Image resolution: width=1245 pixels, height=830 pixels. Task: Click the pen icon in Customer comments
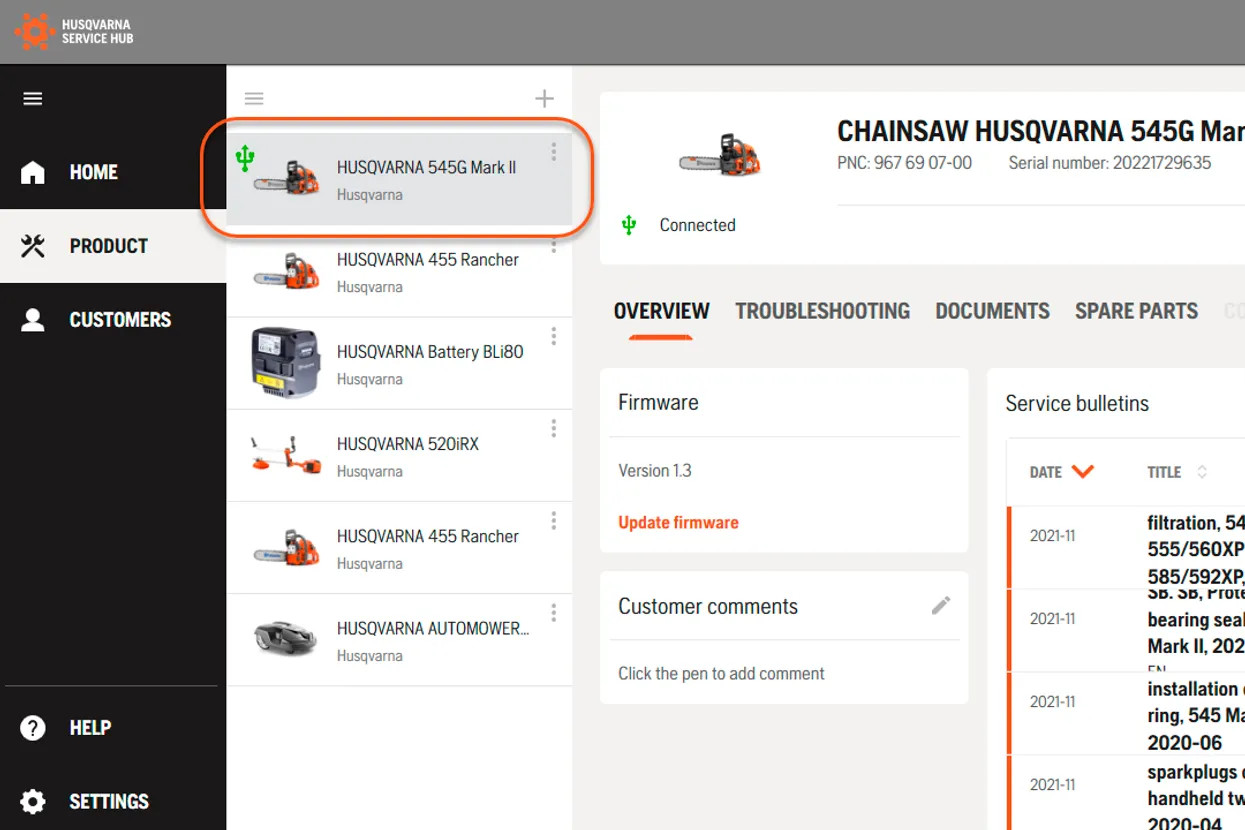pyautogui.click(x=940, y=606)
